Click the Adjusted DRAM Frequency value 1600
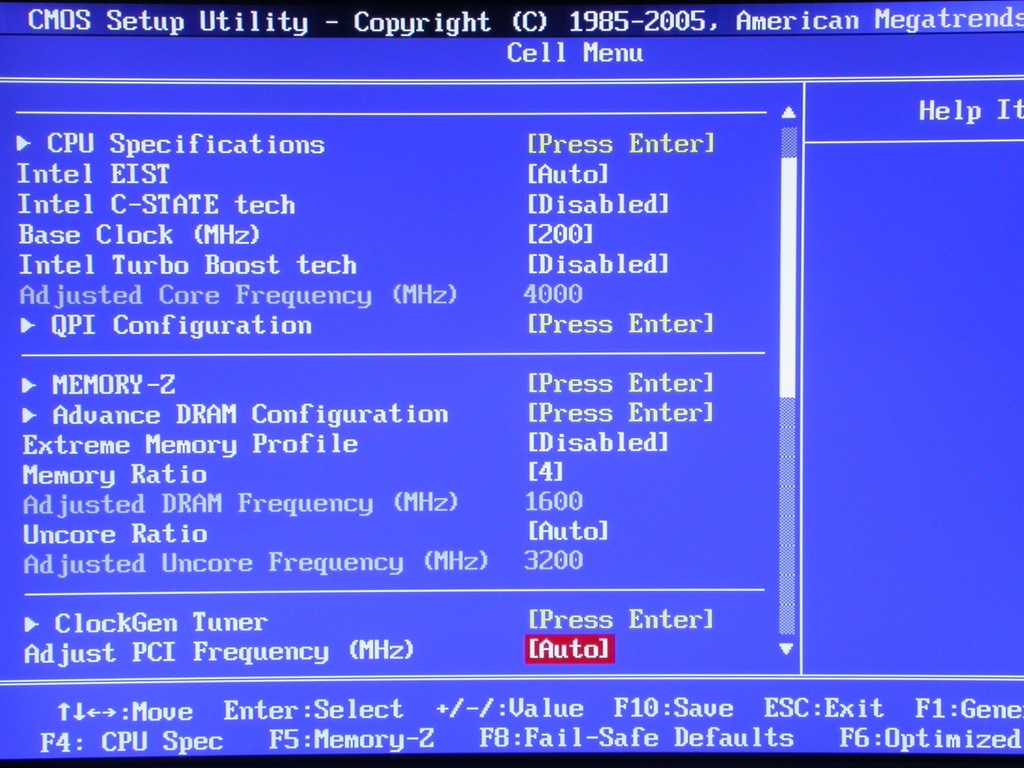 tap(554, 502)
